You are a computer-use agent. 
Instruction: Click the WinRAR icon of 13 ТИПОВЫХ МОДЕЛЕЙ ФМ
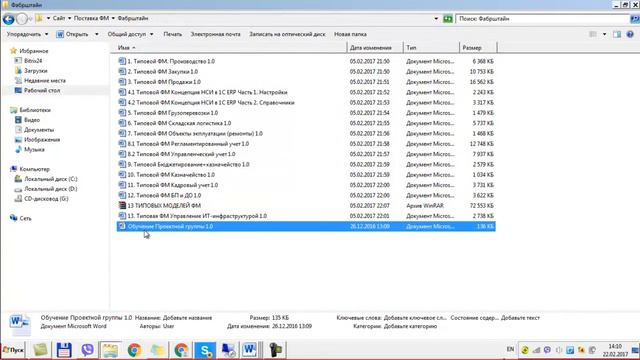click(x=122, y=205)
